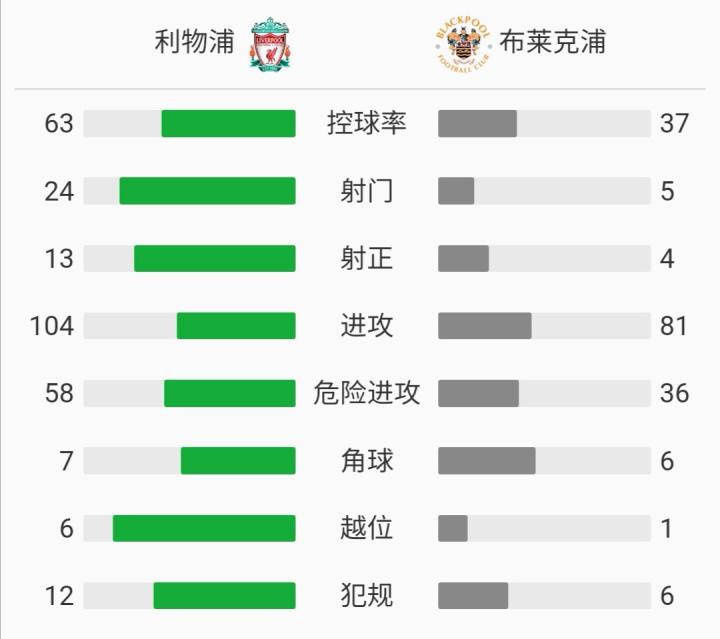Select the 危险进攻 stat label
The height and width of the screenshot is (639, 720).
point(367,393)
